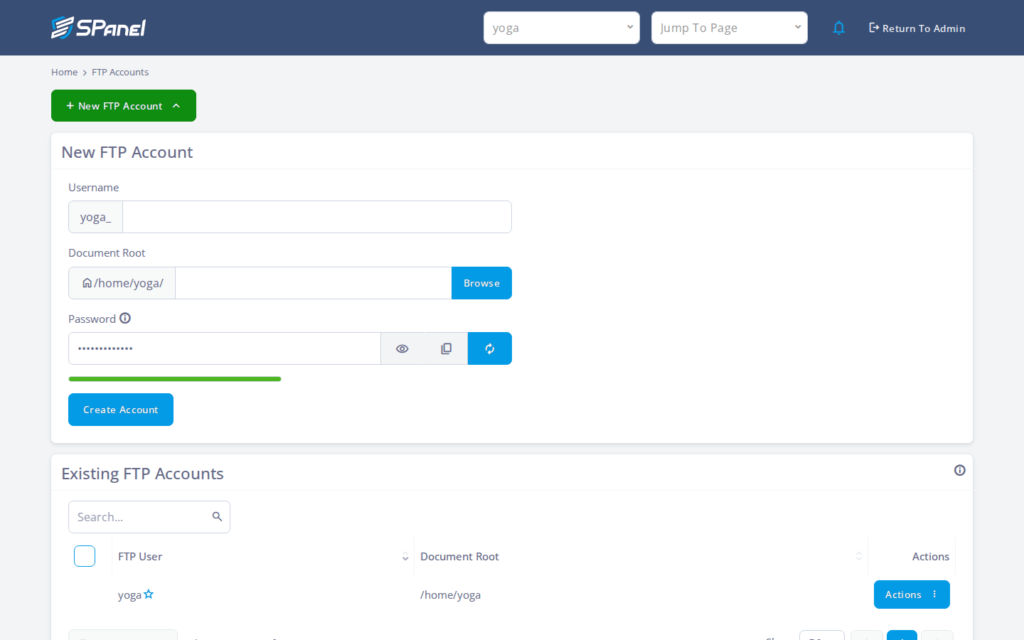Viewport: 1024px width, 640px height.
Task: Sort by FTP User column
Action: (x=263, y=556)
